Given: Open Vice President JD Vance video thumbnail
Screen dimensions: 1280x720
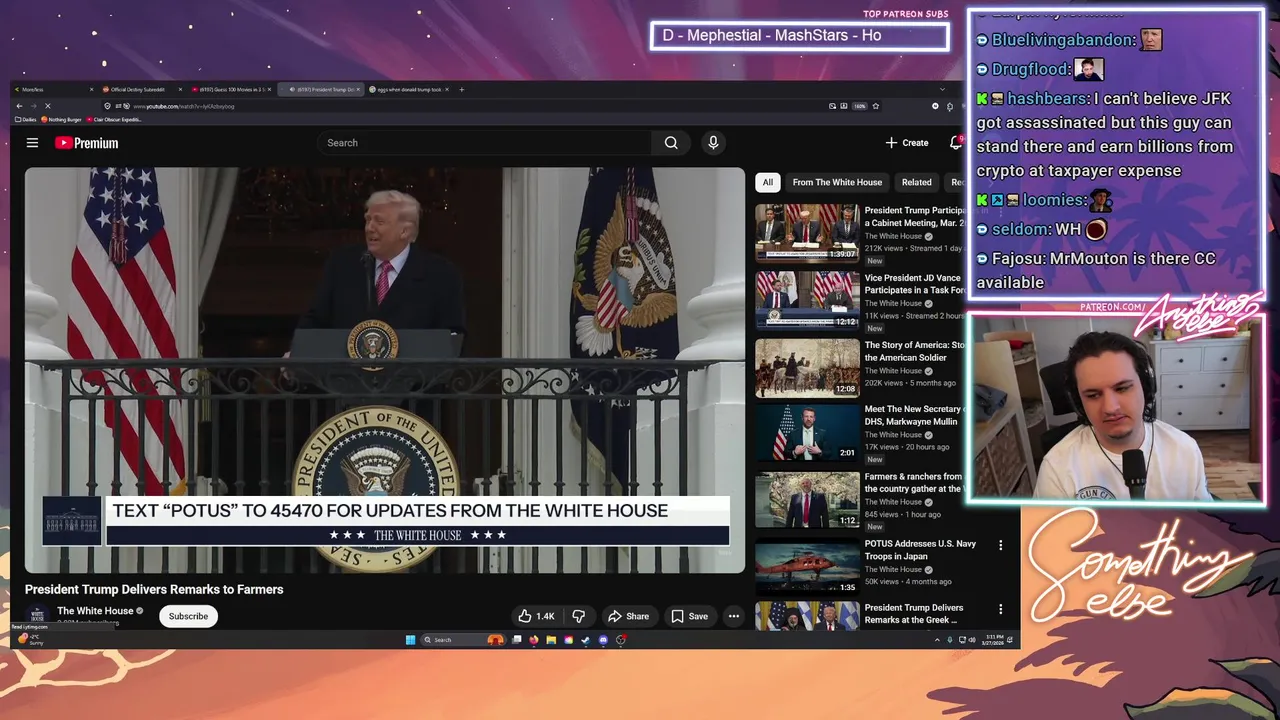Looking at the screenshot, I should tap(807, 300).
